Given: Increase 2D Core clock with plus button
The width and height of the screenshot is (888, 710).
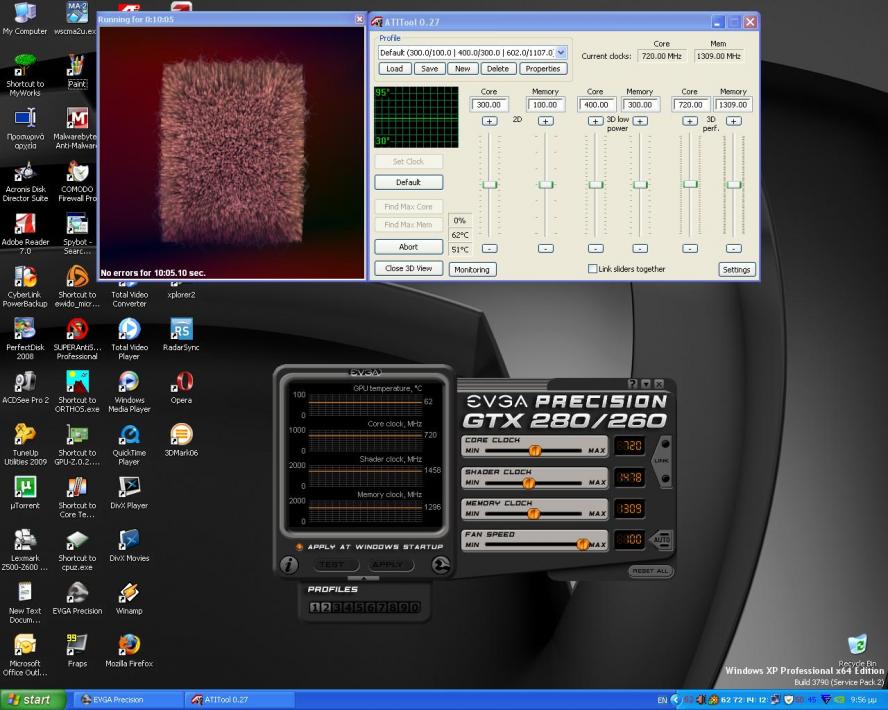Looking at the screenshot, I should pos(489,121).
